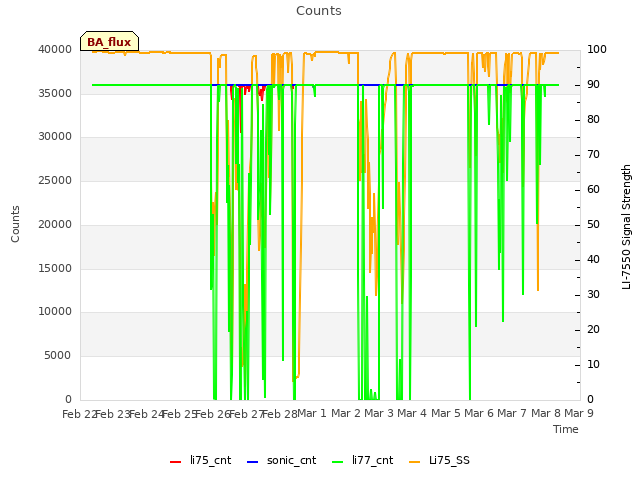Click the 5000 tick on counts axis

coord(58,356)
